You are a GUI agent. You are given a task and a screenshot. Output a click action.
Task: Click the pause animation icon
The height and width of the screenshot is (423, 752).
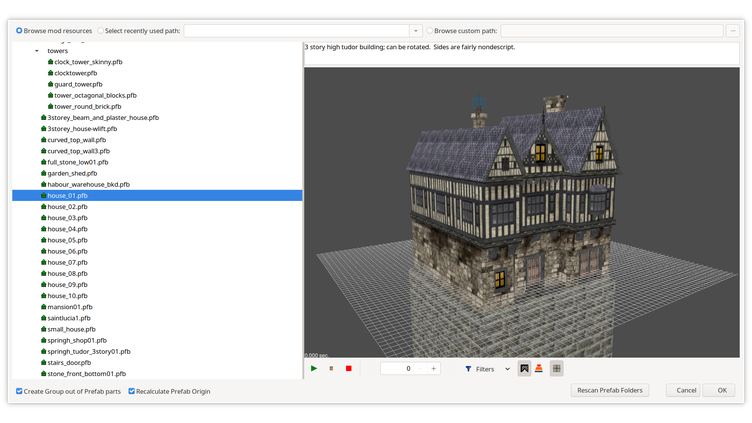click(x=331, y=369)
